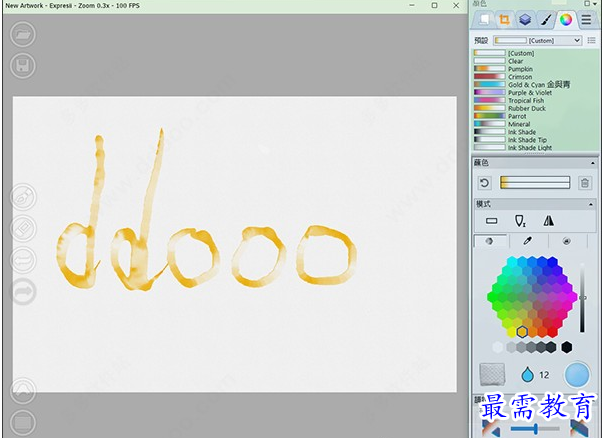The width and height of the screenshot is (603, 438).
Task: Choose the Rubber Duck preset
Action: [x=510, y=108]
